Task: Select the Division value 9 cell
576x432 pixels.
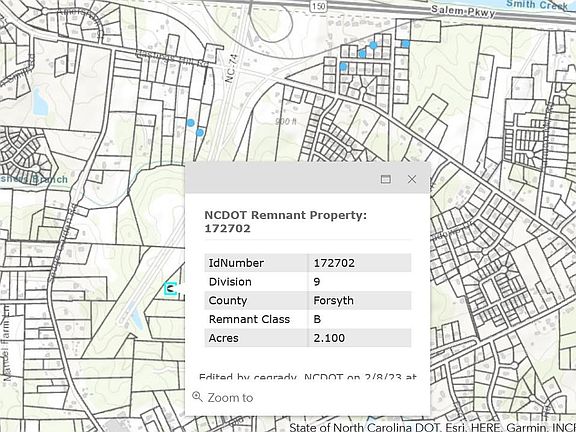Action: [360, 282]
